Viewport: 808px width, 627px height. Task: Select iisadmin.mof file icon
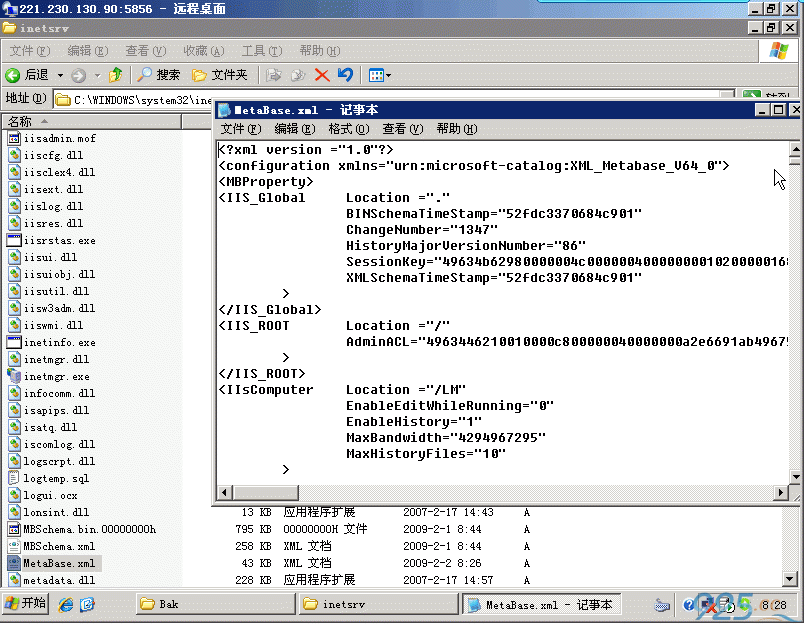pyautogui.click(x=14, y=139)
